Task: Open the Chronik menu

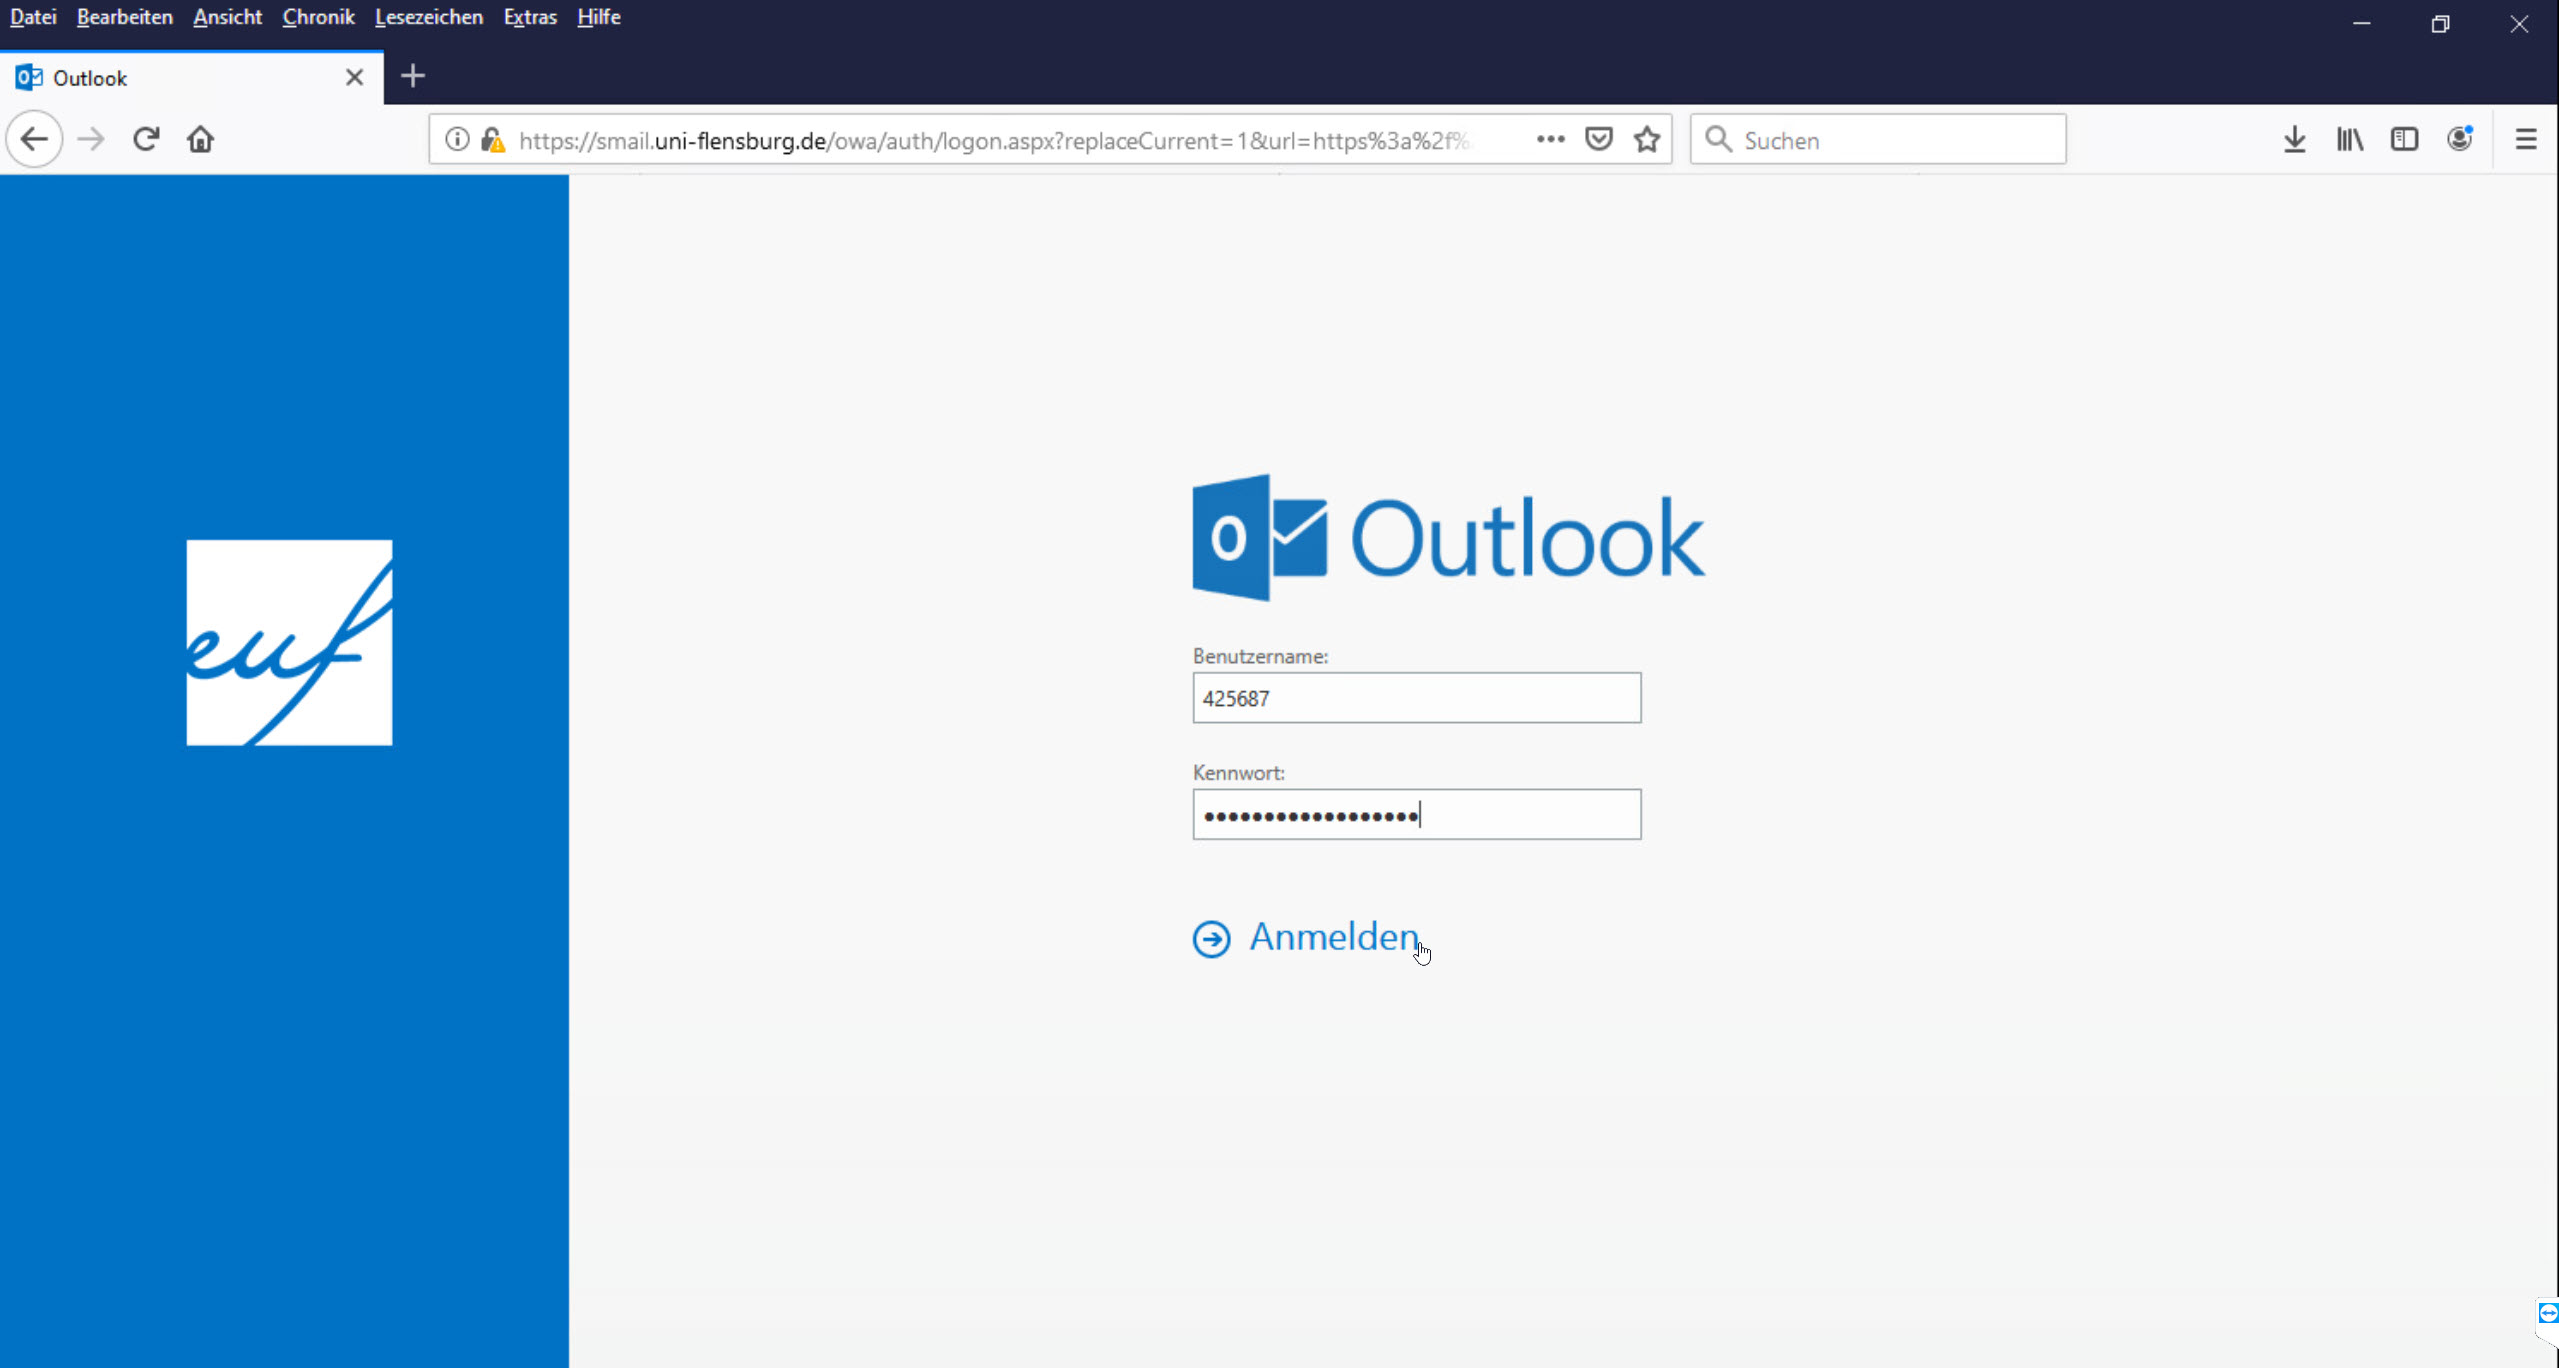Action: click(x=318, y=17)
